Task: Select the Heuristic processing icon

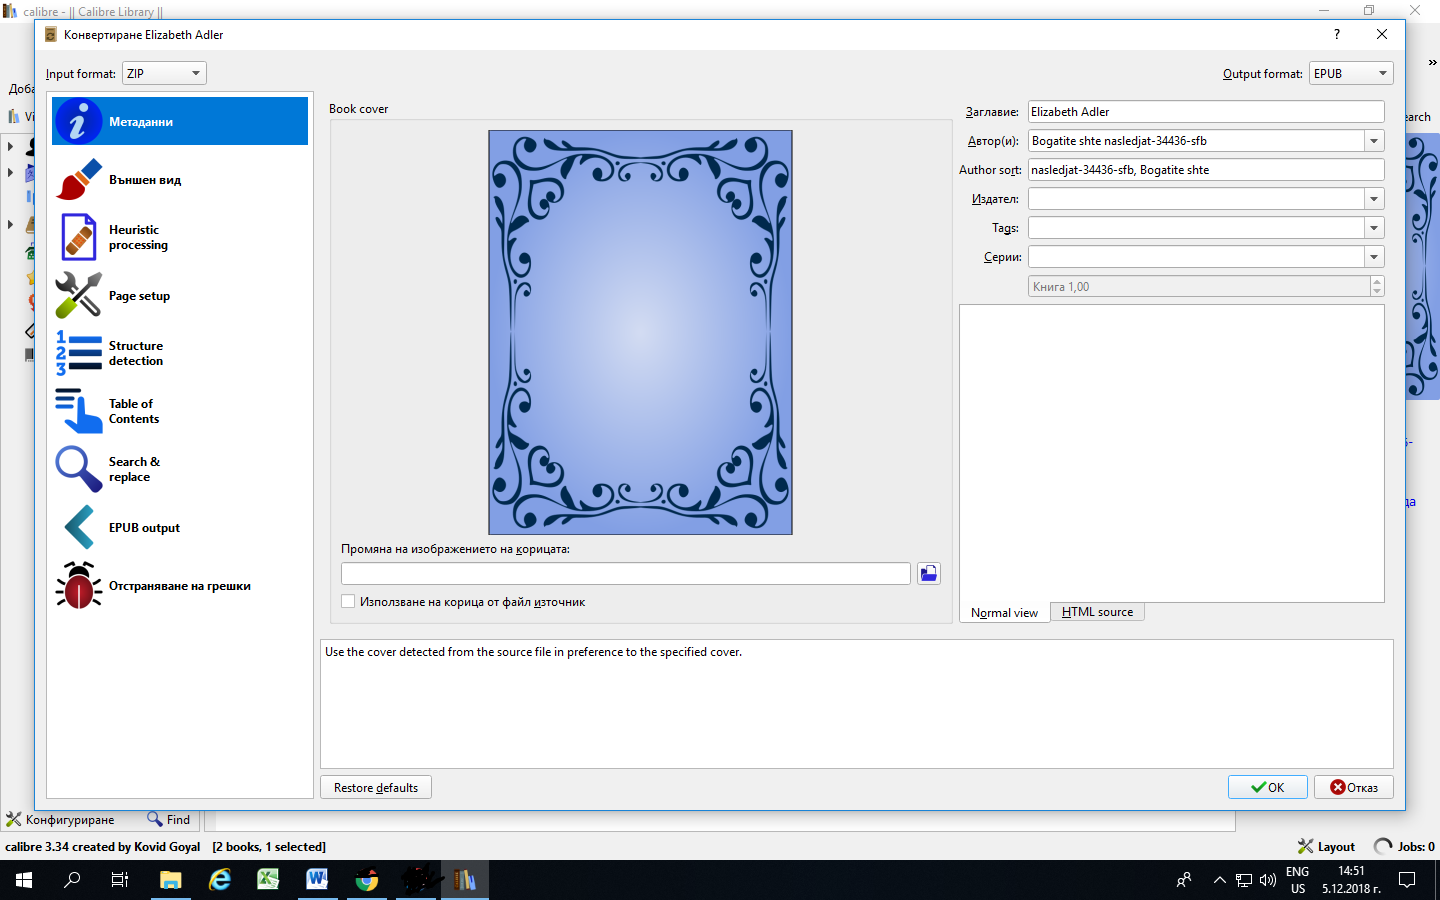Action: point(79,237)
